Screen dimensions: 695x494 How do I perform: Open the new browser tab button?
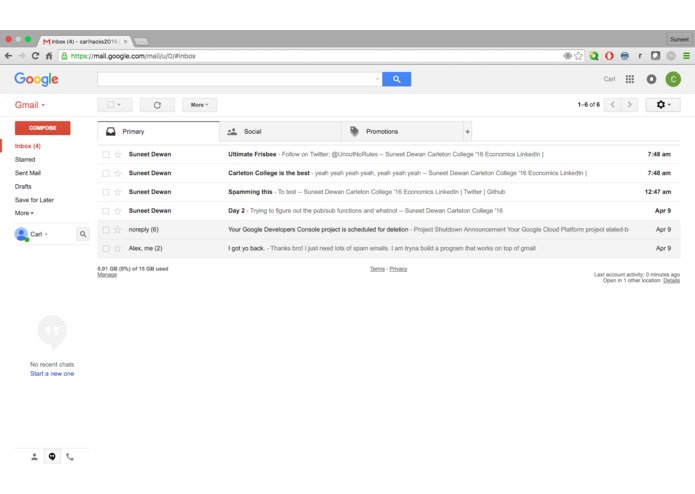[141, 42]
